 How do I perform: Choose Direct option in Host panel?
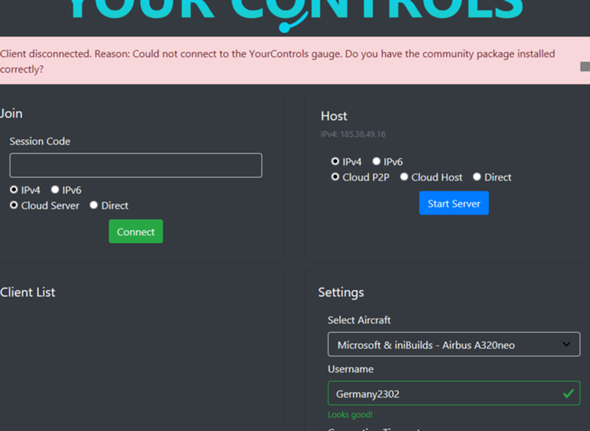click(477, 177)
